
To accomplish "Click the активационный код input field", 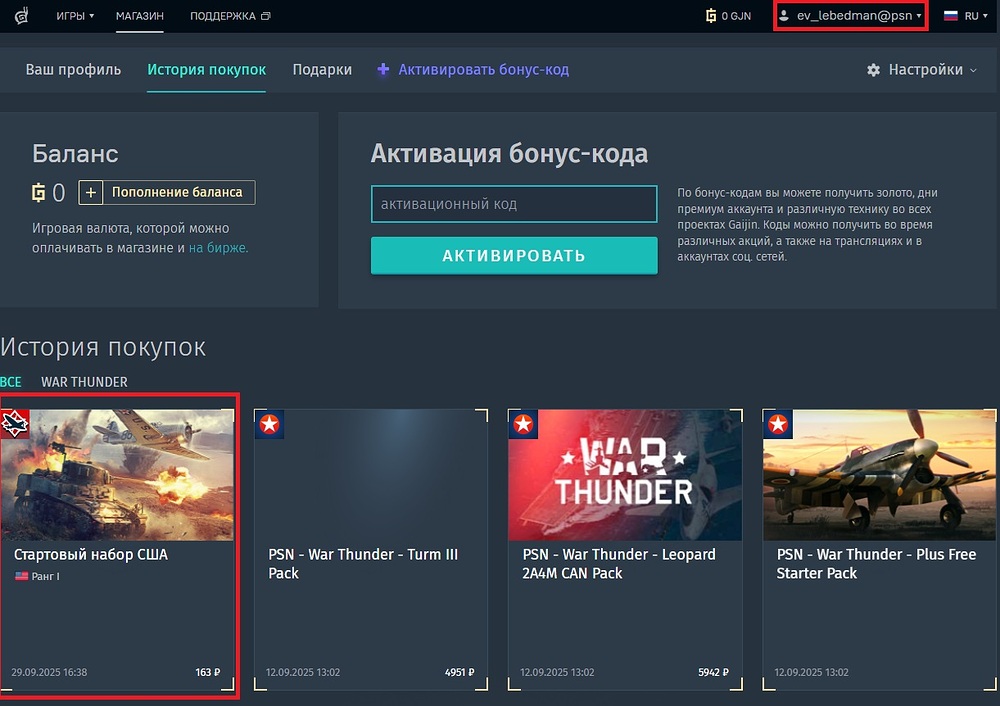I will coord(513,204).
